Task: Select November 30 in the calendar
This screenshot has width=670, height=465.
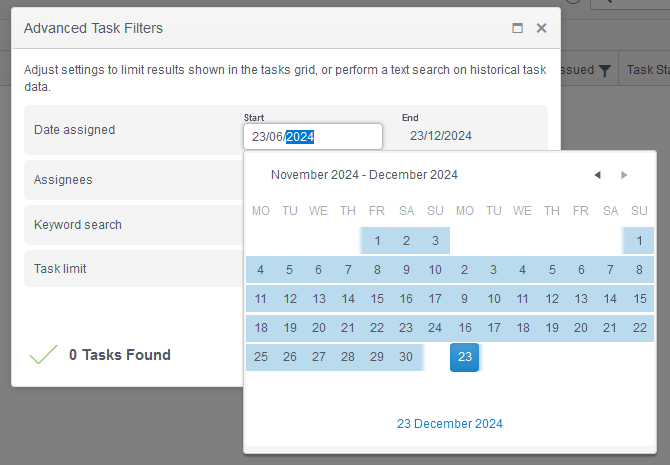Action: click(x=406, y=357)
